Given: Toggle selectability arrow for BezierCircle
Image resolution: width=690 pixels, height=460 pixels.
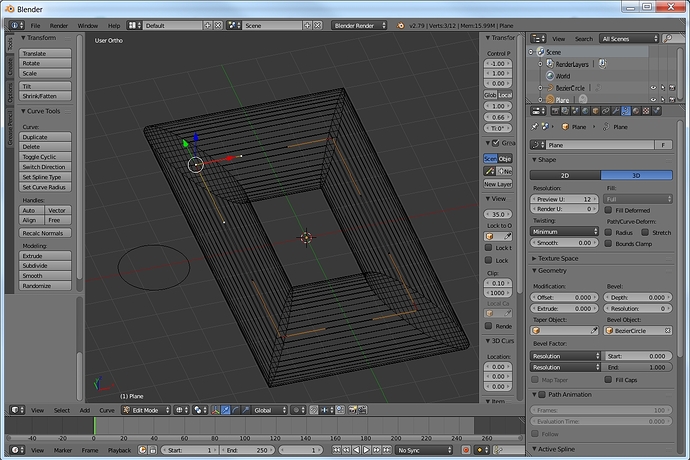Looking at the screenshot, I should 663,88.
